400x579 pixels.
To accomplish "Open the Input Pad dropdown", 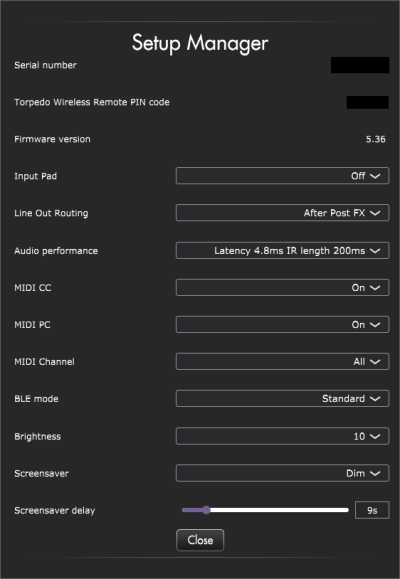I will pos(282,176).
